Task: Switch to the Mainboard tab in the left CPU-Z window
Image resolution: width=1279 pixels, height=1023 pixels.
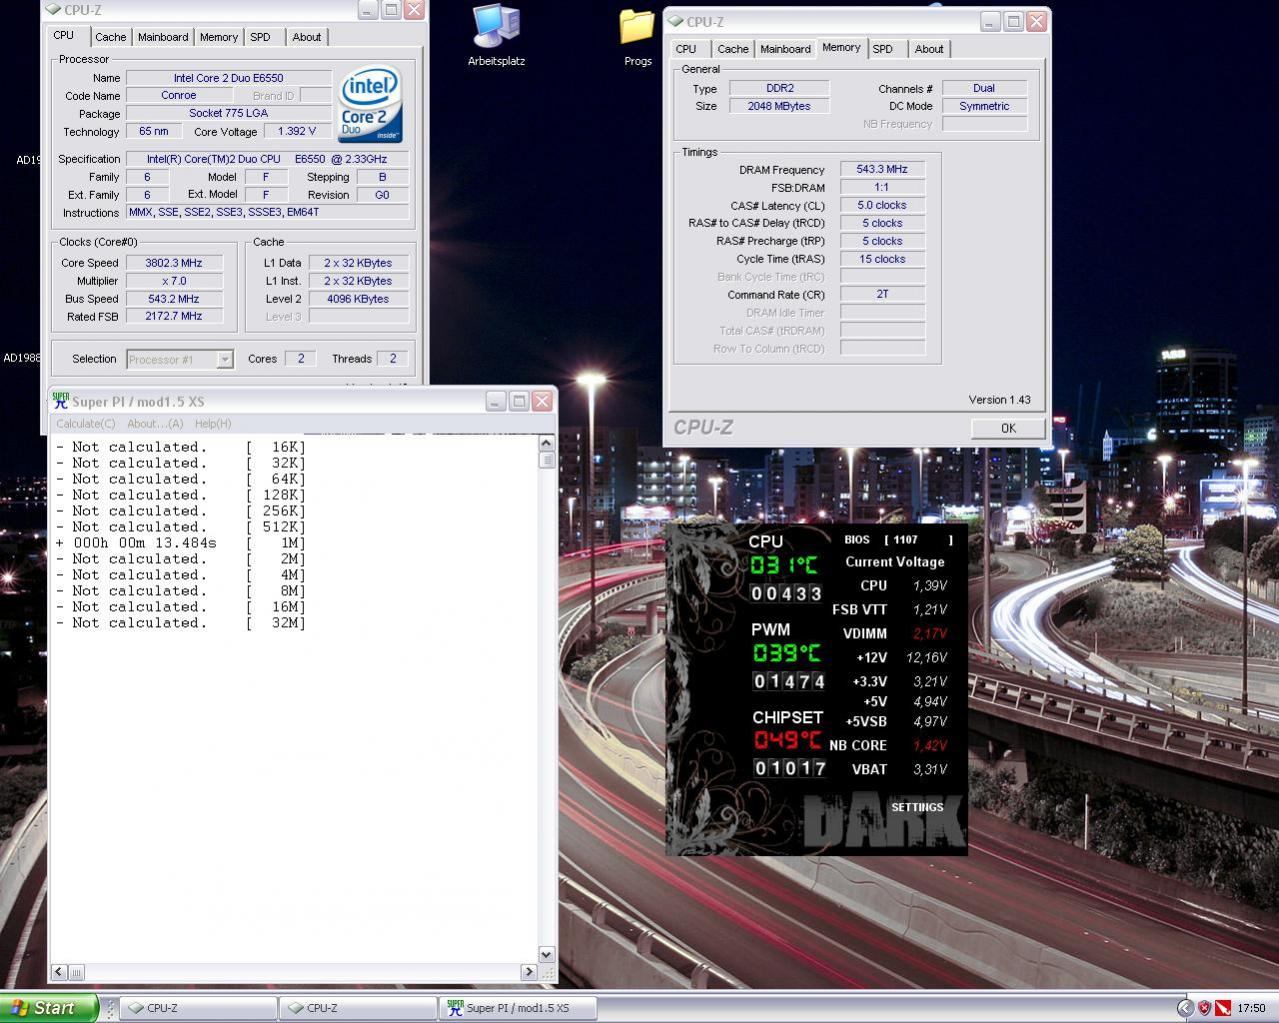Action: (163, 37)
